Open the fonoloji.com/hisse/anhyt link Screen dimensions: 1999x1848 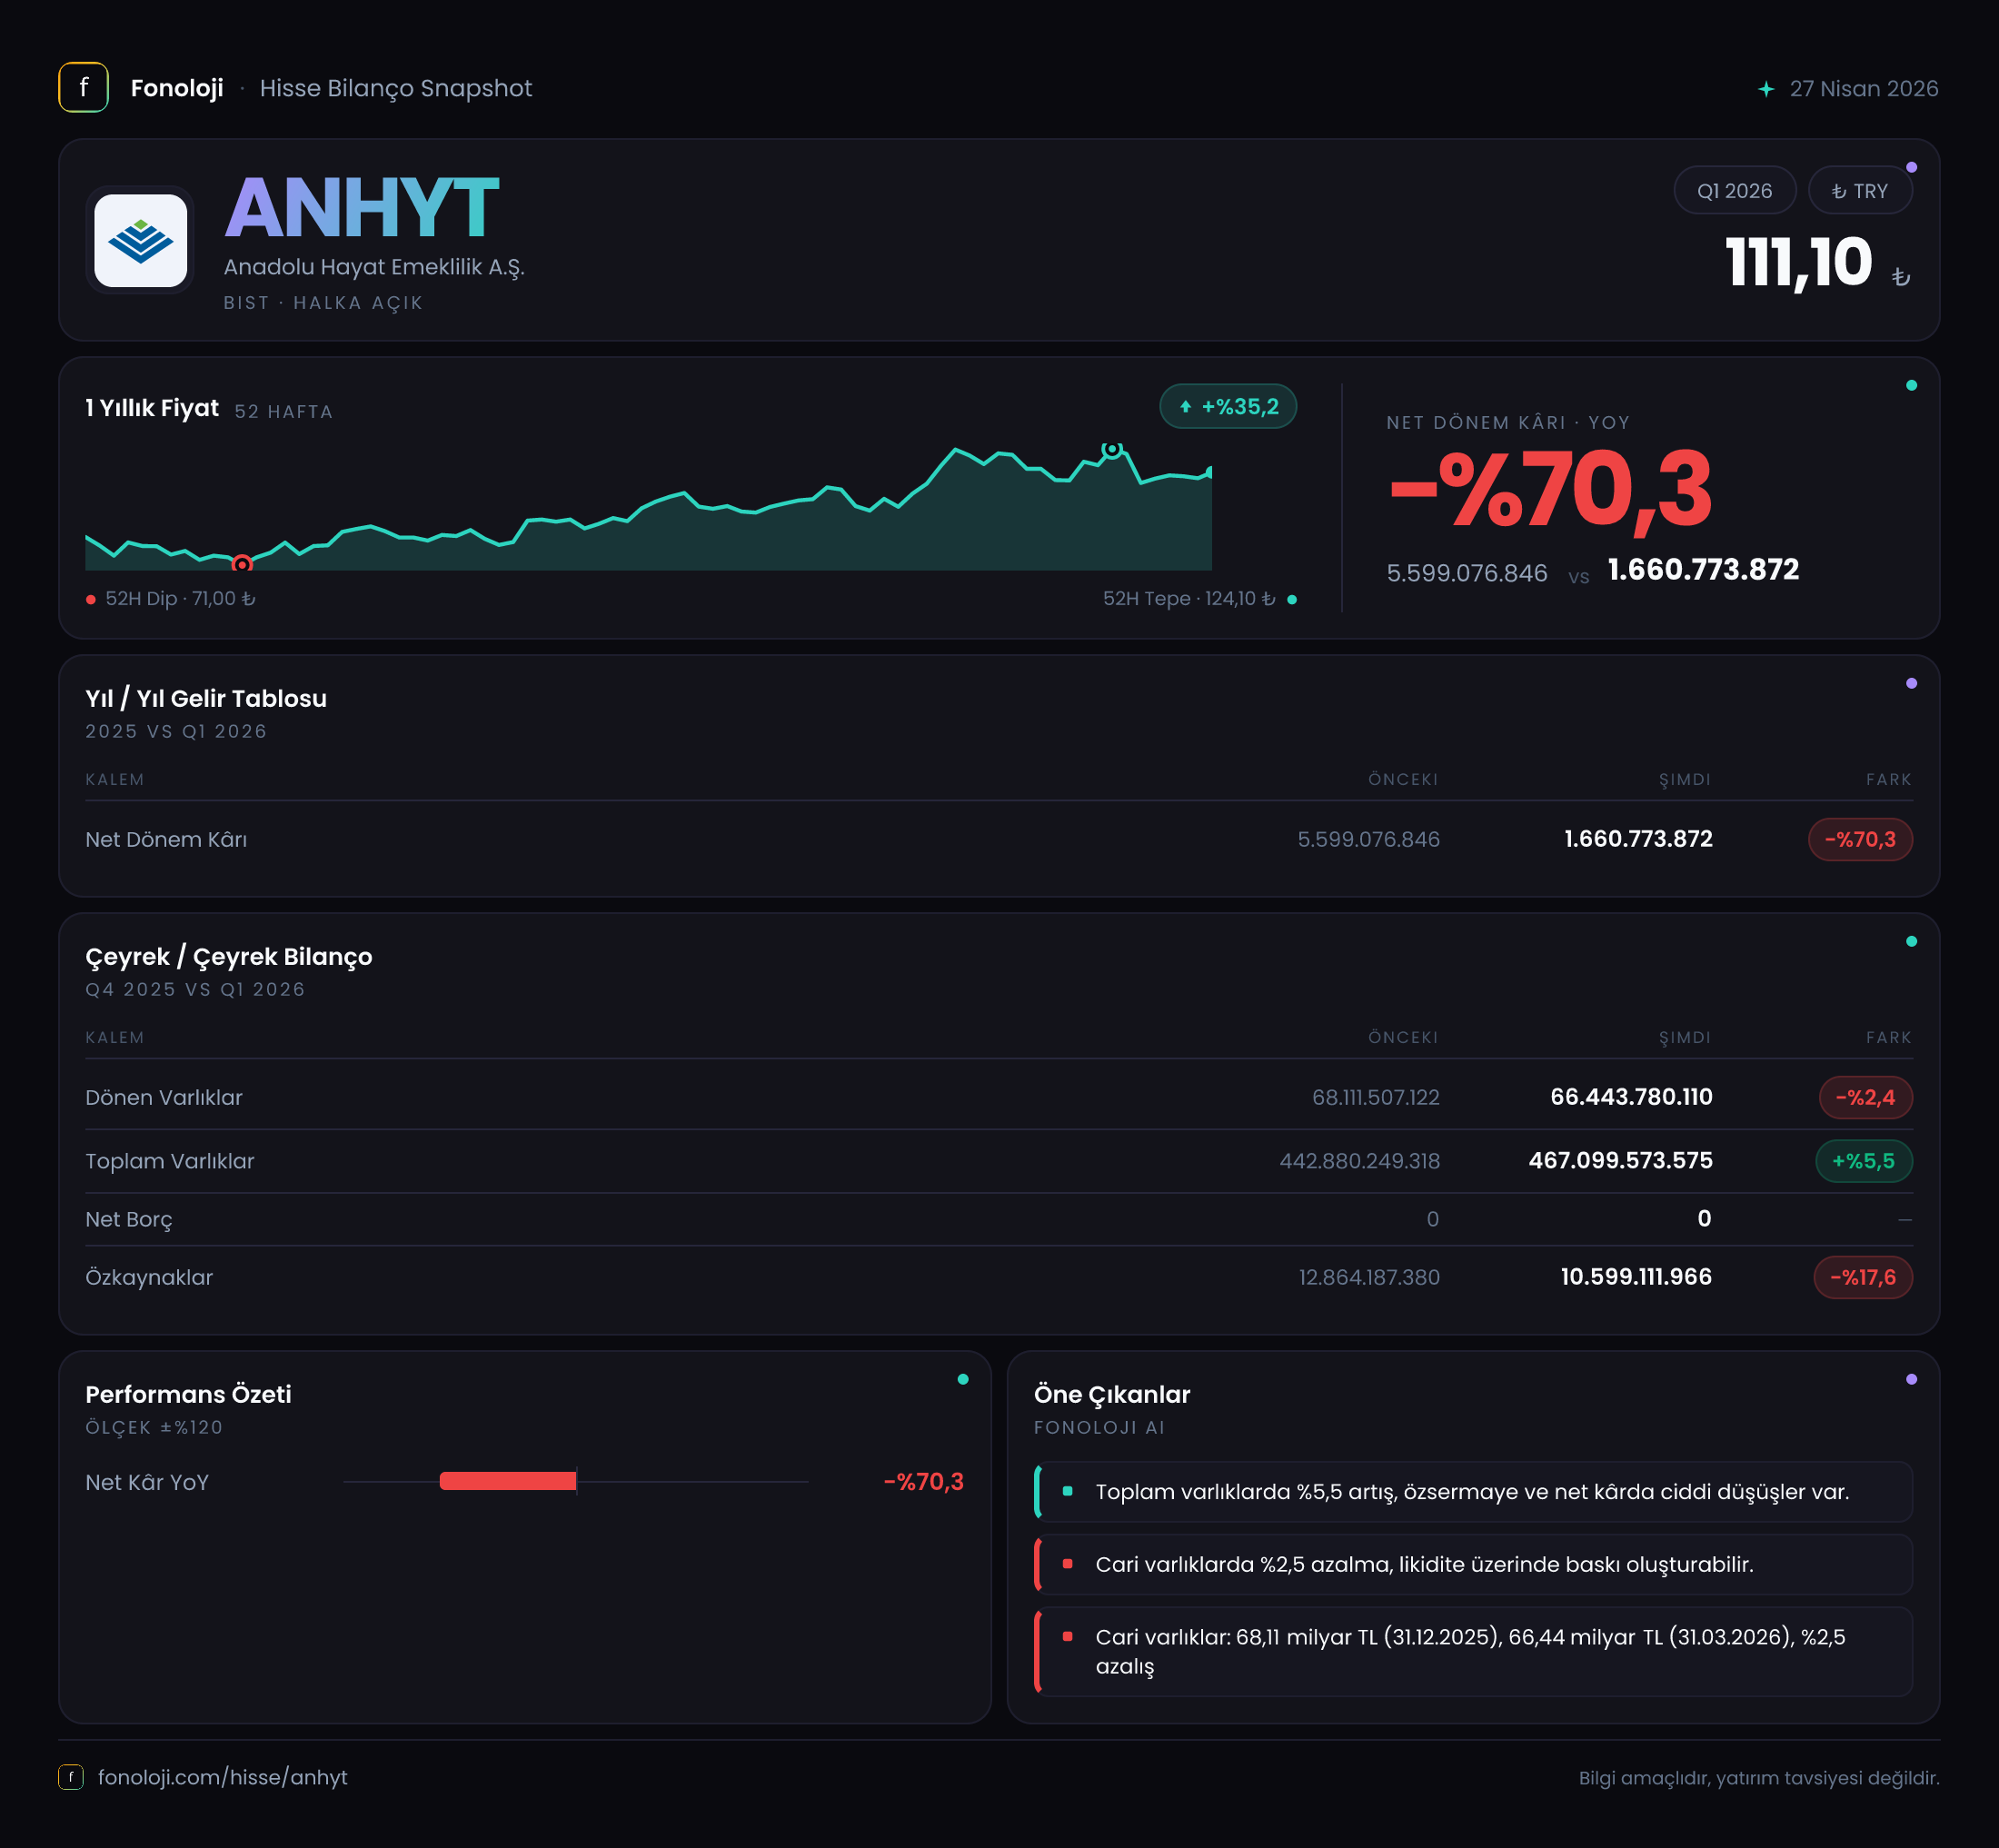222,1777
